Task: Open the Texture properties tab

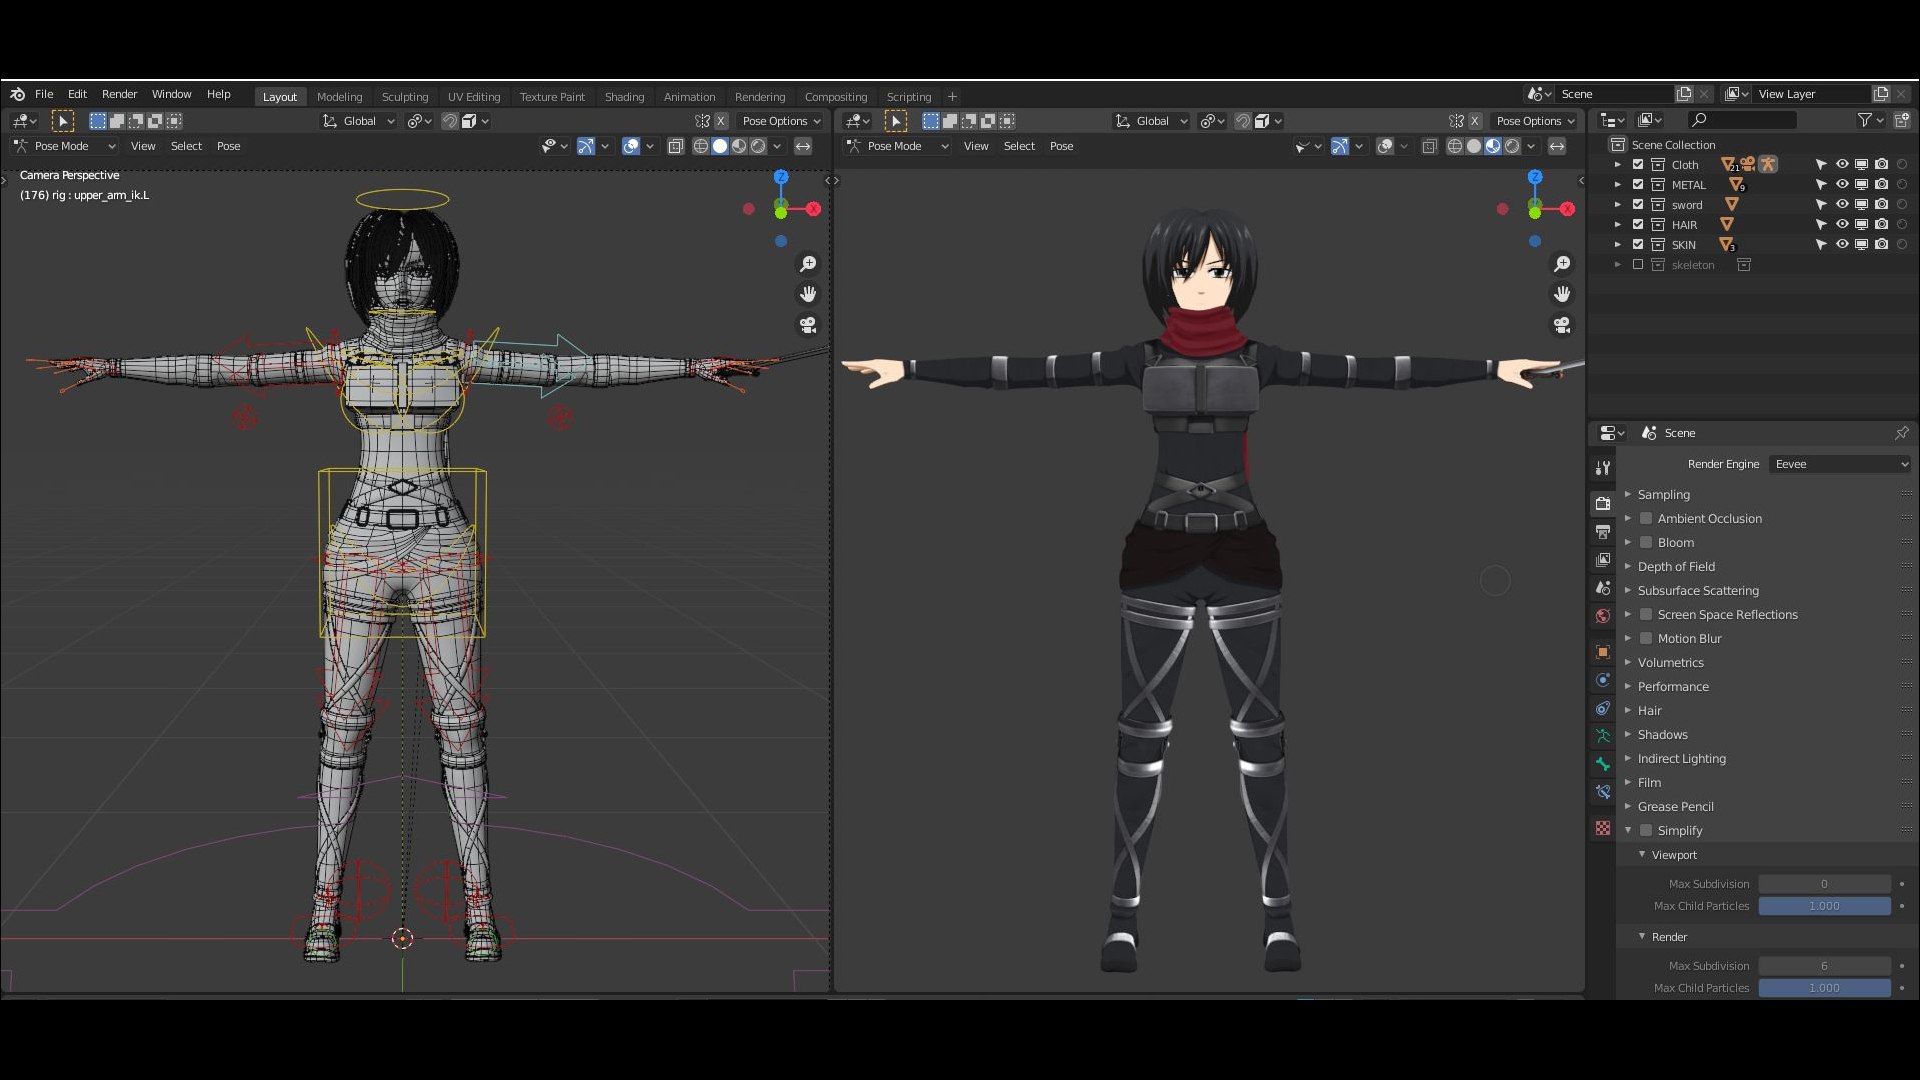Action: tap(1603, 828)
